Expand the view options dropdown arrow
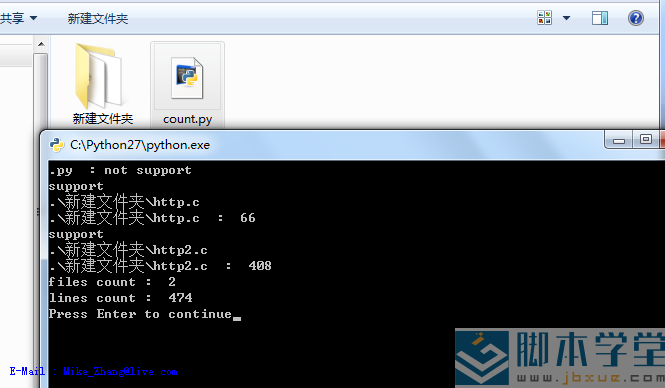 [566, 18]
